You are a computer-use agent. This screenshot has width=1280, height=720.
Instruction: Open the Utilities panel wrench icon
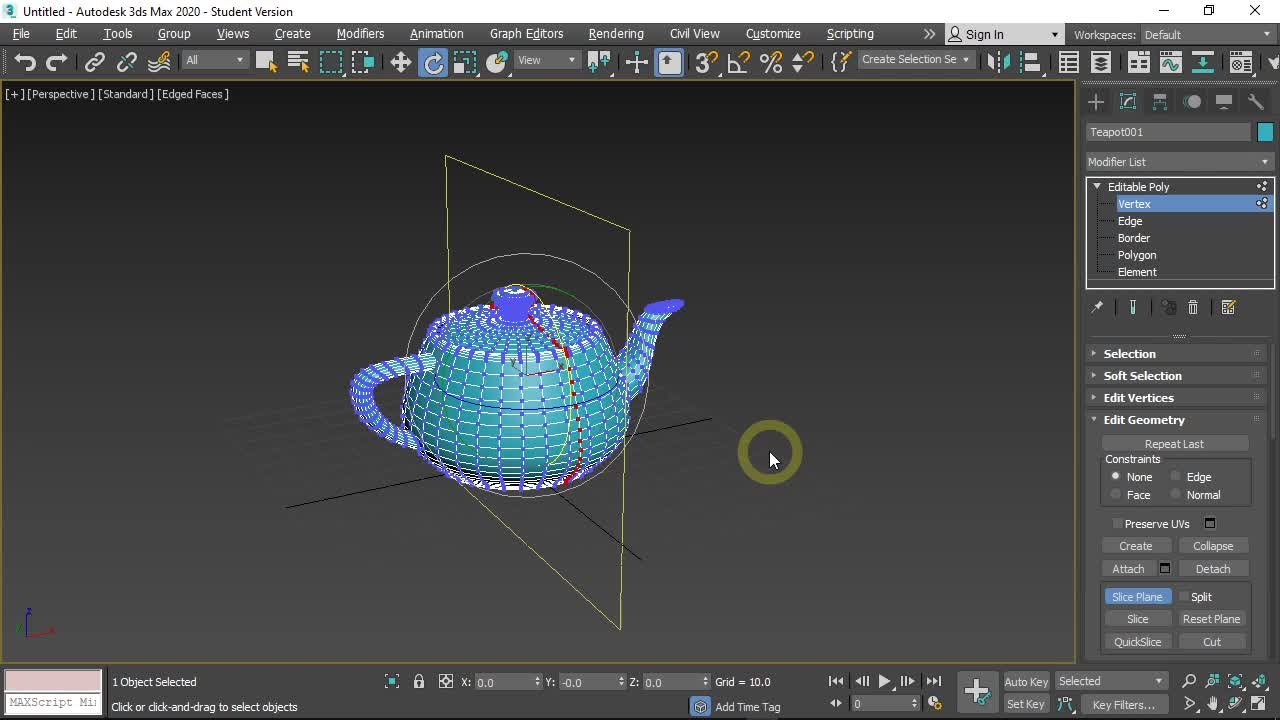[x=1256, y=102]
